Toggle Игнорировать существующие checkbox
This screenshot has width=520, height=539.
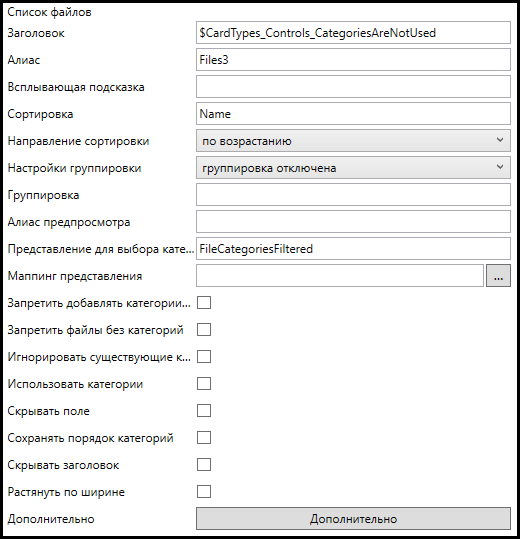click(x=204, y=357)
